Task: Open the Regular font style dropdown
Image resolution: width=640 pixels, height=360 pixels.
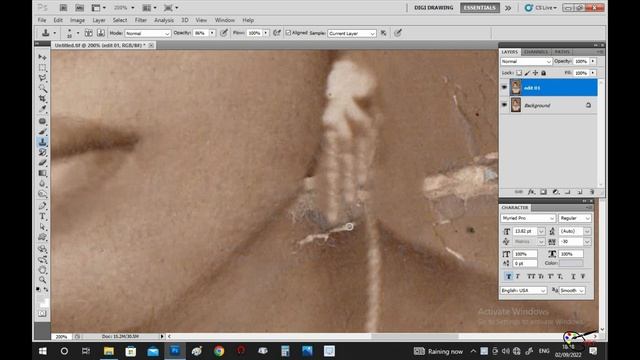Action: point(575,218)
